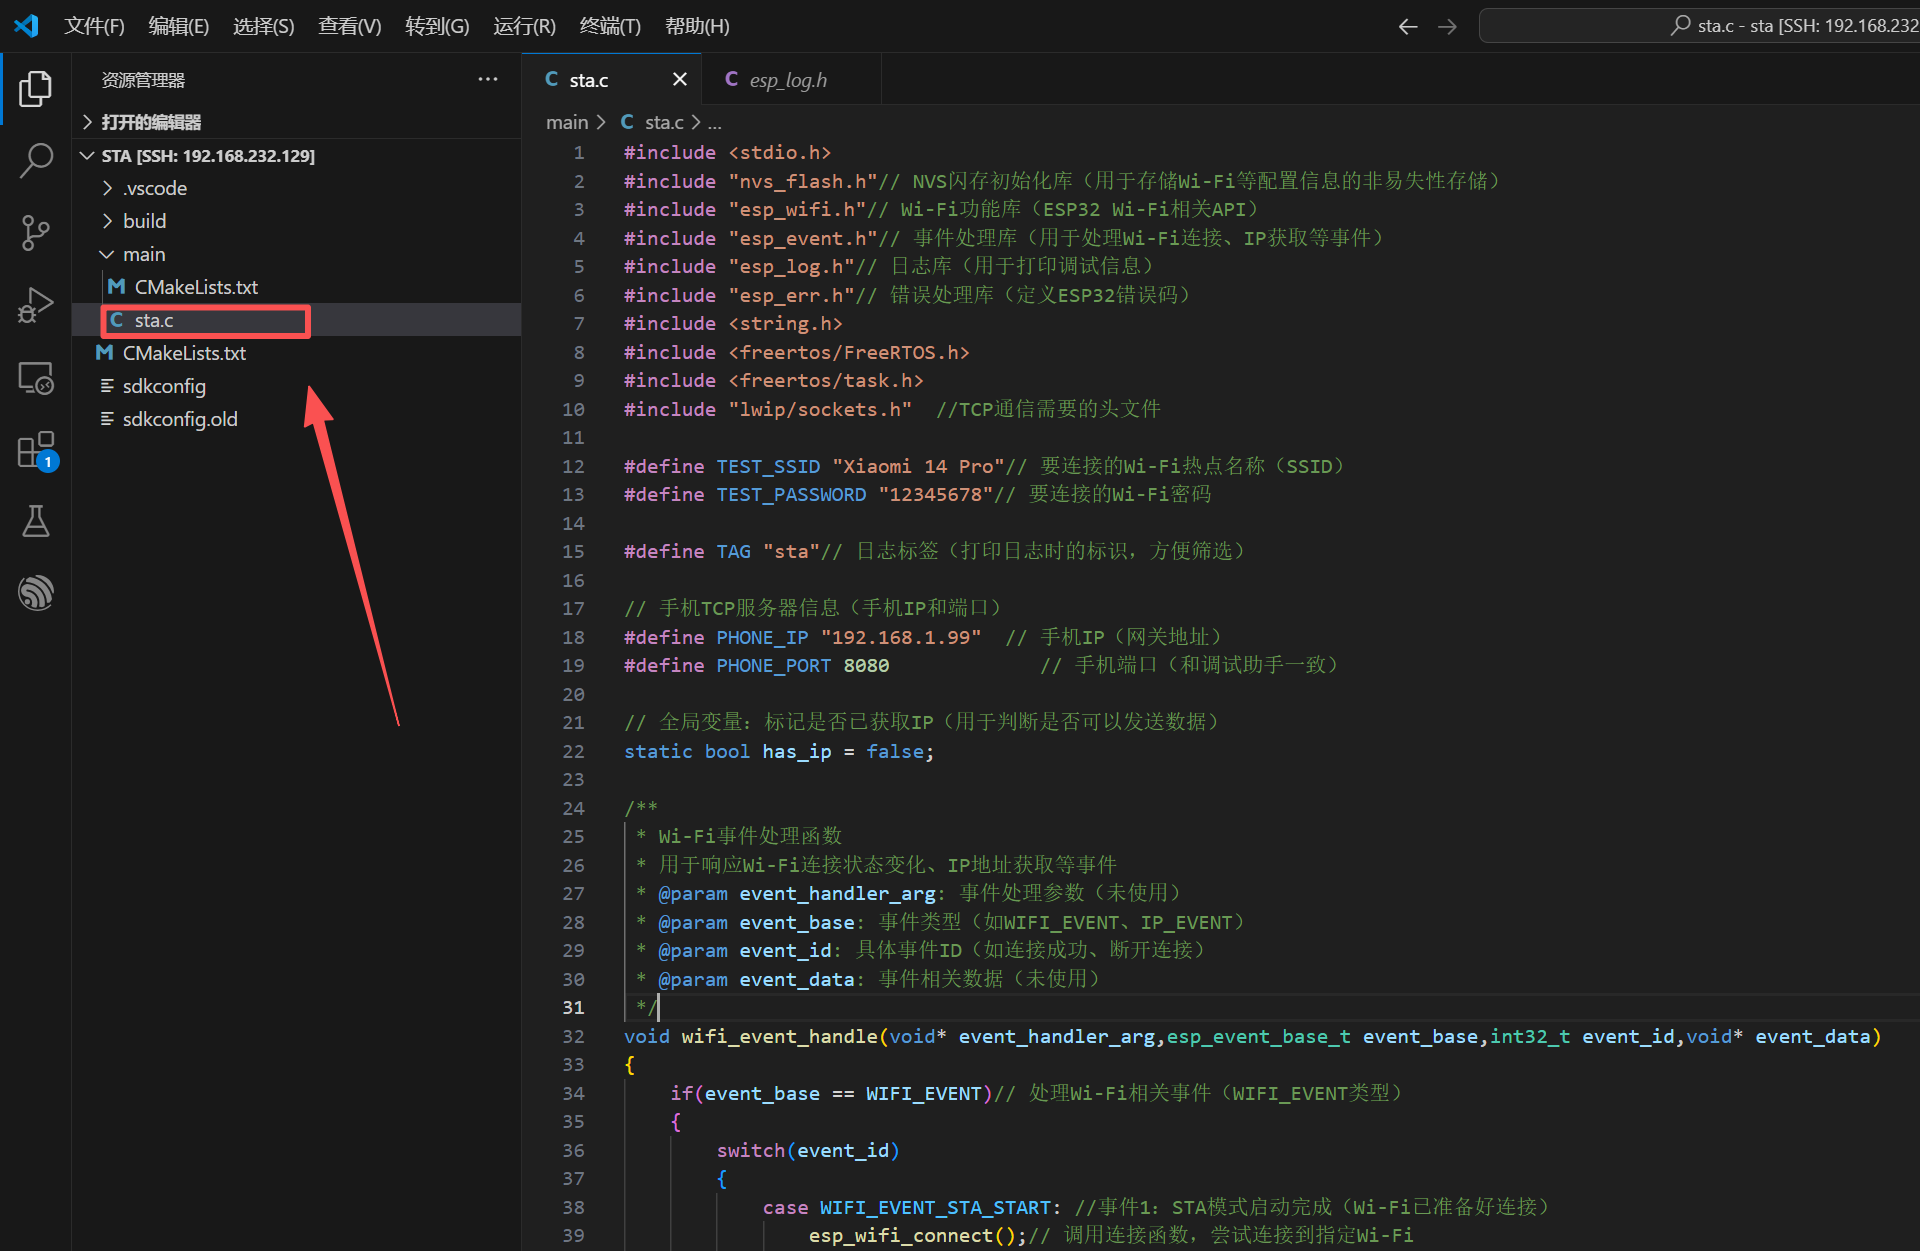Open the Explorer view in activity bar
The height and width of the screenshot is (1251, 1920).
click(35, 89)
